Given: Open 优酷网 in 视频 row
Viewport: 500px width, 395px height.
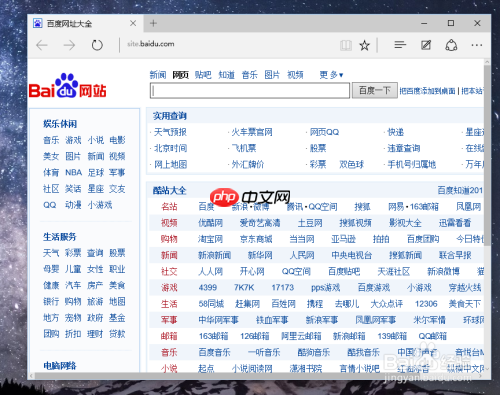Looking at the screenshot, I should pos(210,223).
